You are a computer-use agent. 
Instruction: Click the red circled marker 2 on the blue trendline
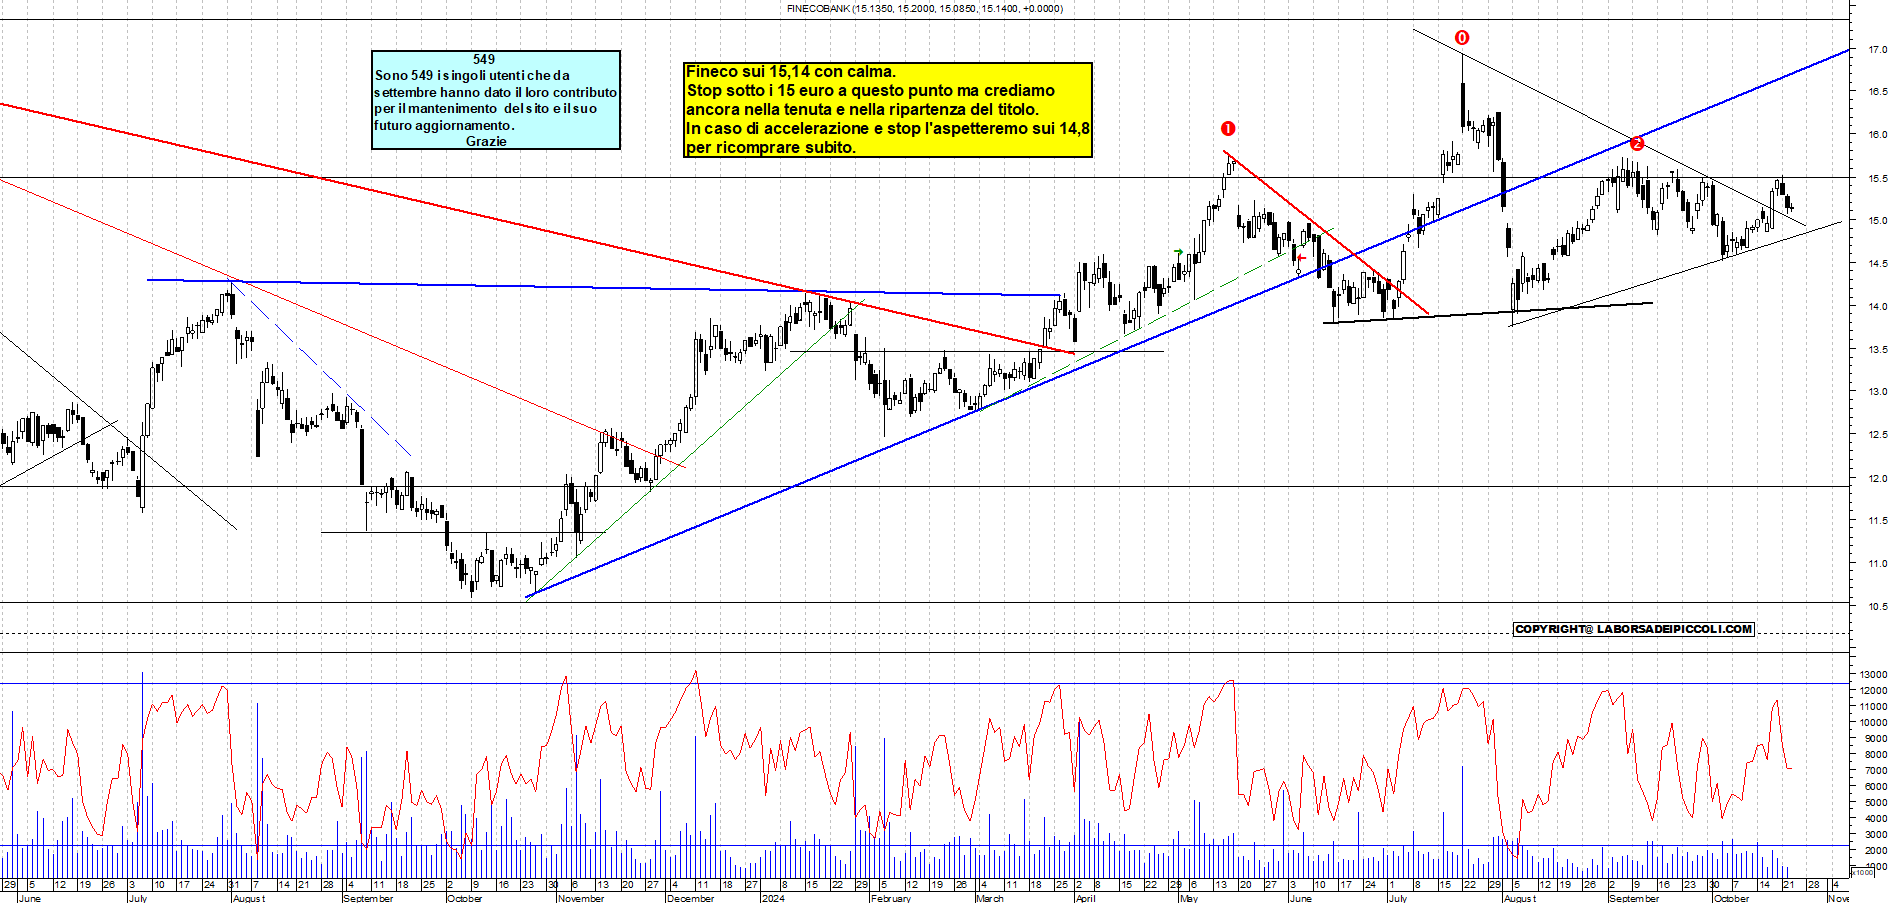(x=1636, y=143)
